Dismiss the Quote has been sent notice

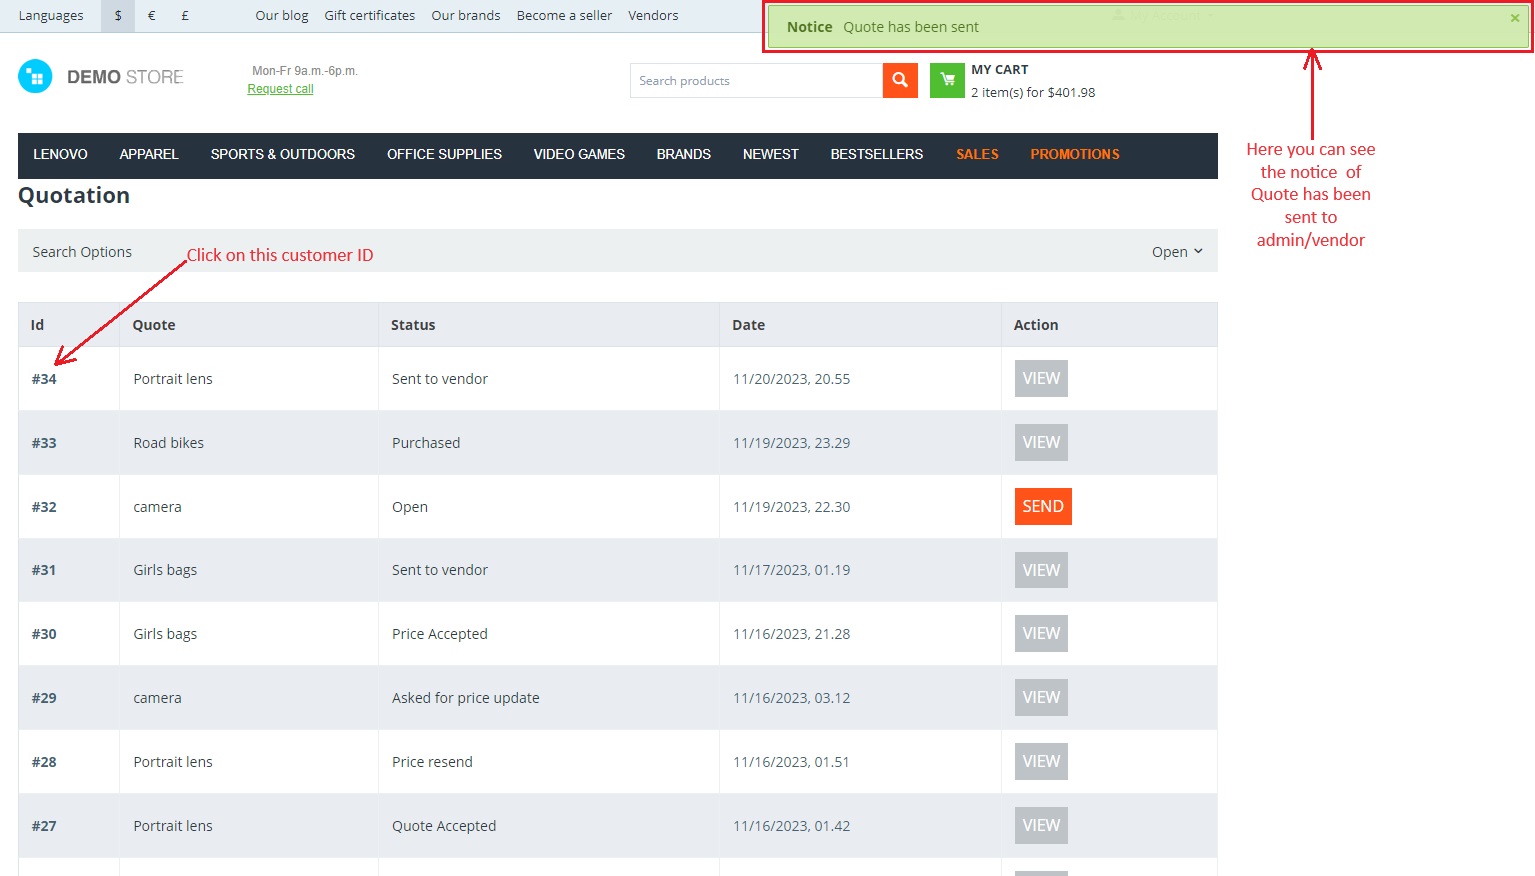[x=1515, y=18]
